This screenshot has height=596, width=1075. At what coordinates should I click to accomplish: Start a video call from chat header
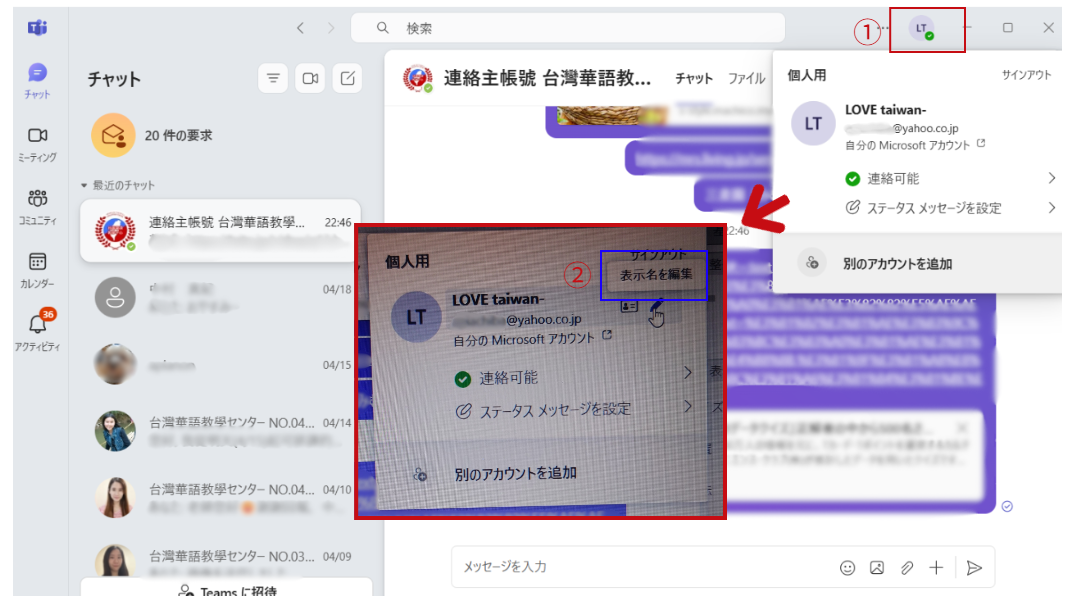point(310,78)
